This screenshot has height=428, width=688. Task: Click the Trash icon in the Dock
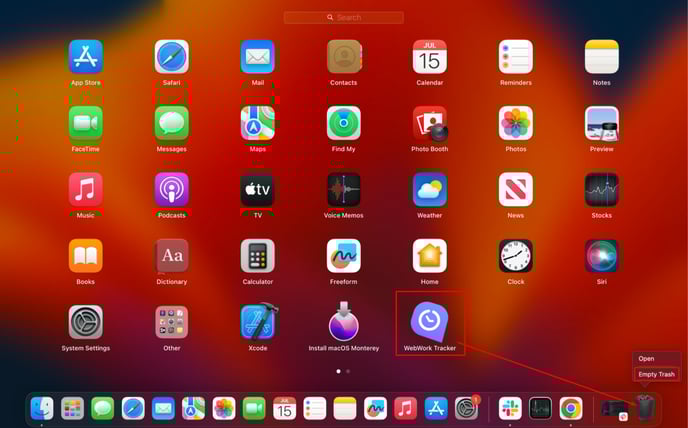tap(645, 407)
